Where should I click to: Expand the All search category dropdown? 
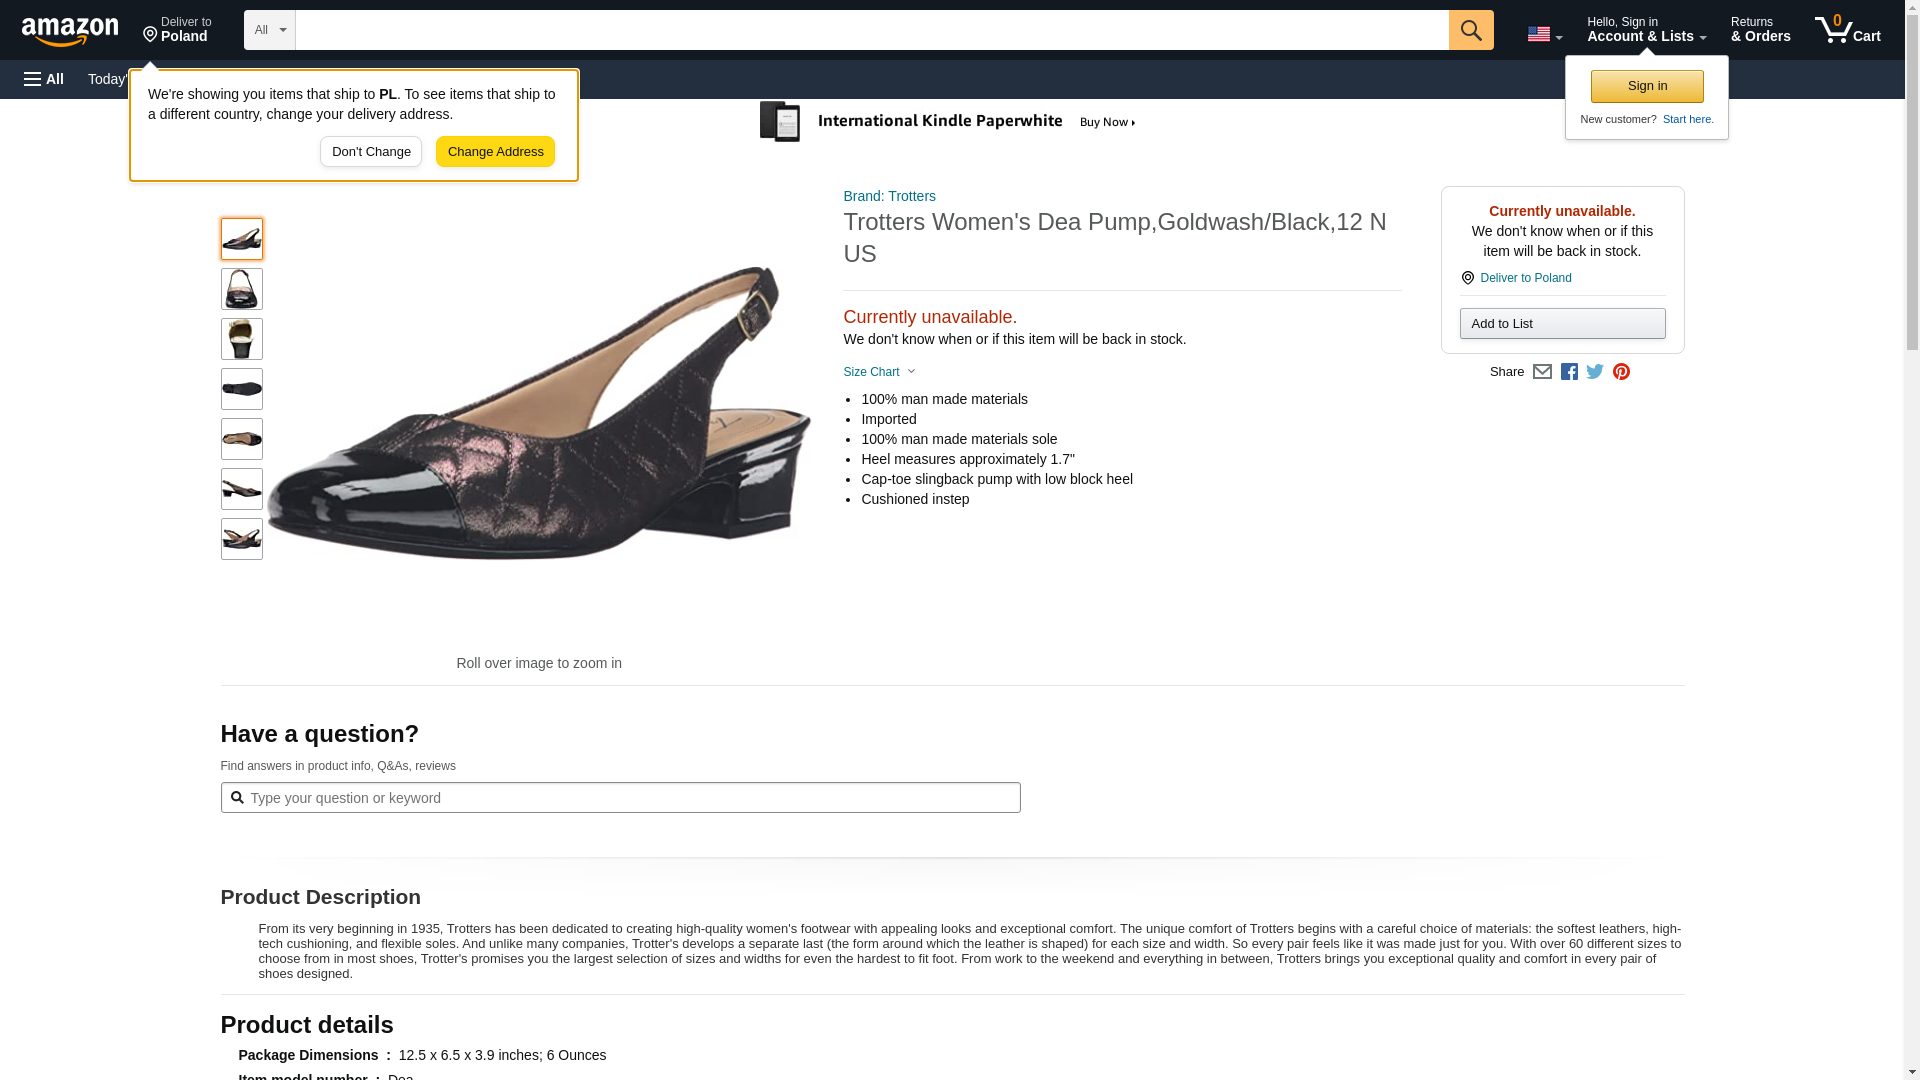[270, 30]
